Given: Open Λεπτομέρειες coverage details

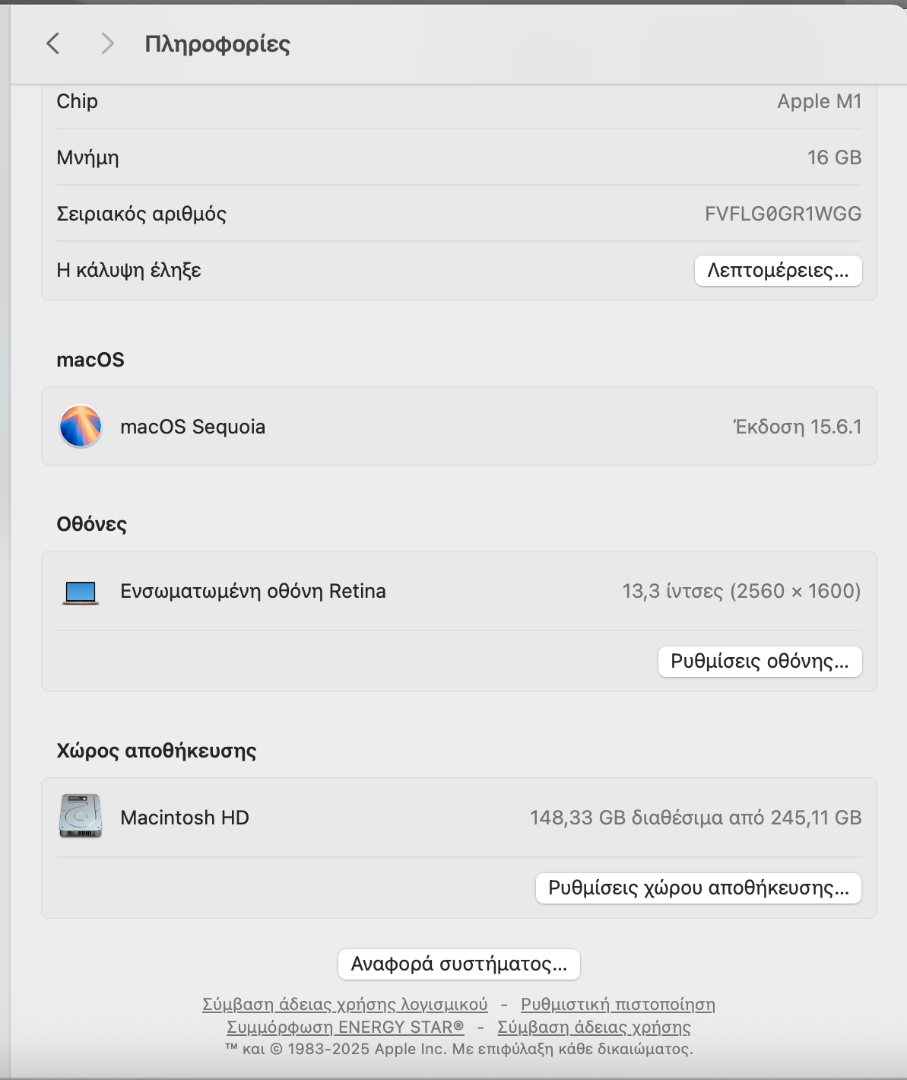Looking at the screenshot, I should click(778, 270).
